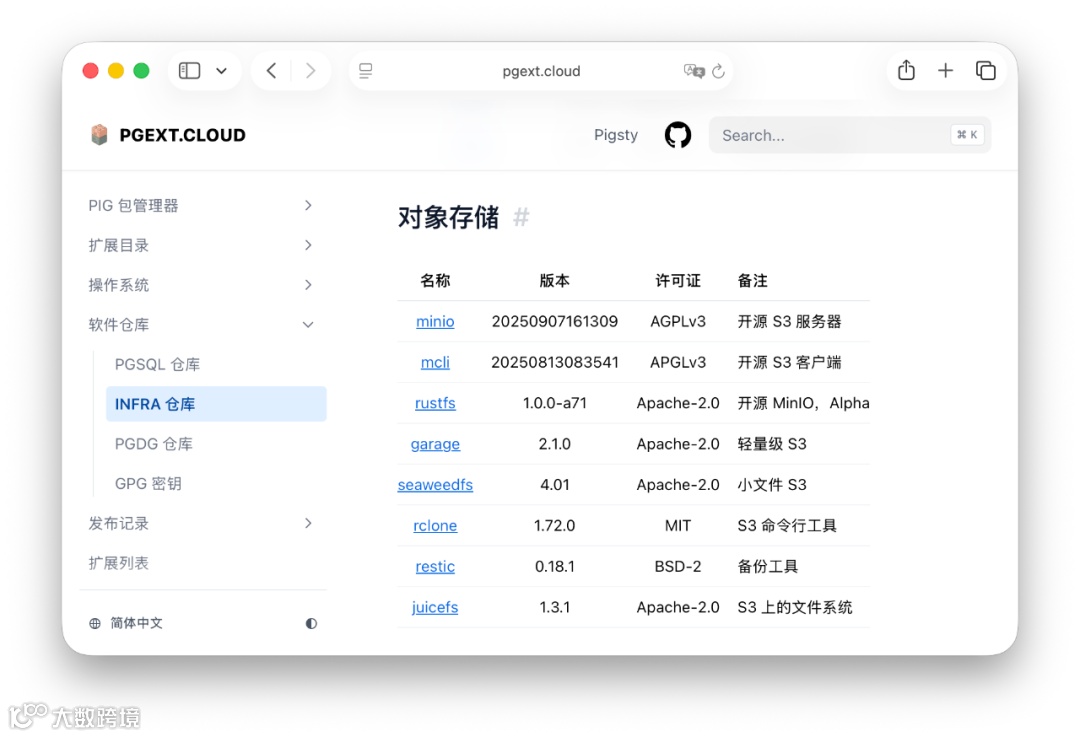Open the sidebar options dropdown arrow
The image size is (1080, 737).
coord(221,71)
